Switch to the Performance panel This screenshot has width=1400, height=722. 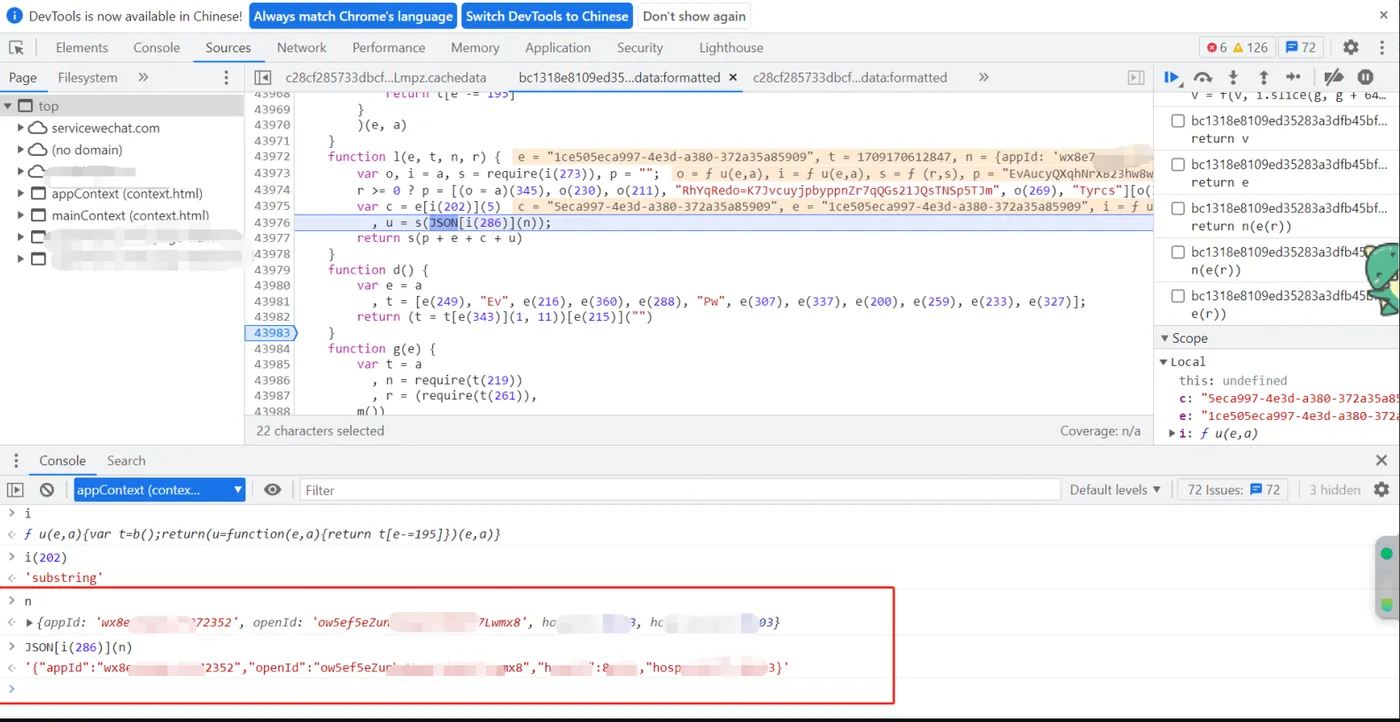pyautogui.click(x=389, y=47)
